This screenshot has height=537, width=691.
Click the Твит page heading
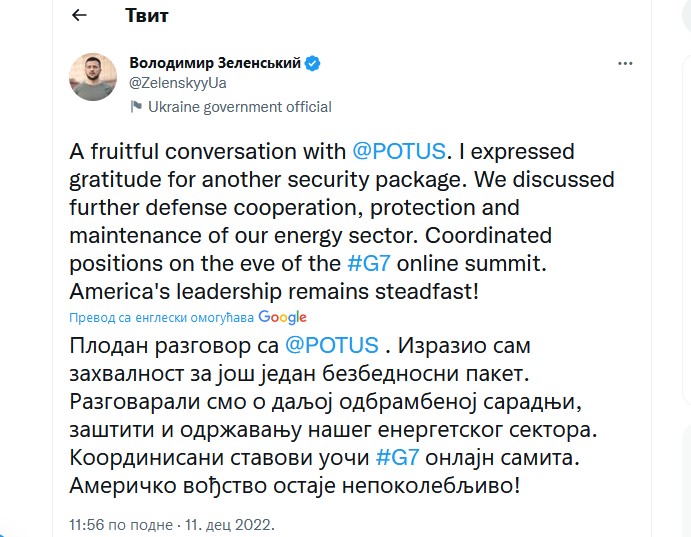coord(147,16)
